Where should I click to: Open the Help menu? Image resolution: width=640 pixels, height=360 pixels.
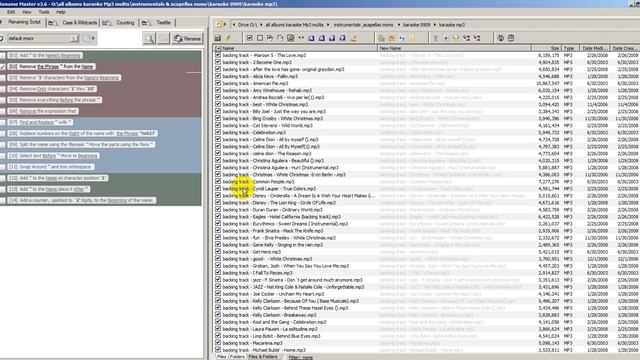click(x=60, y=12)
